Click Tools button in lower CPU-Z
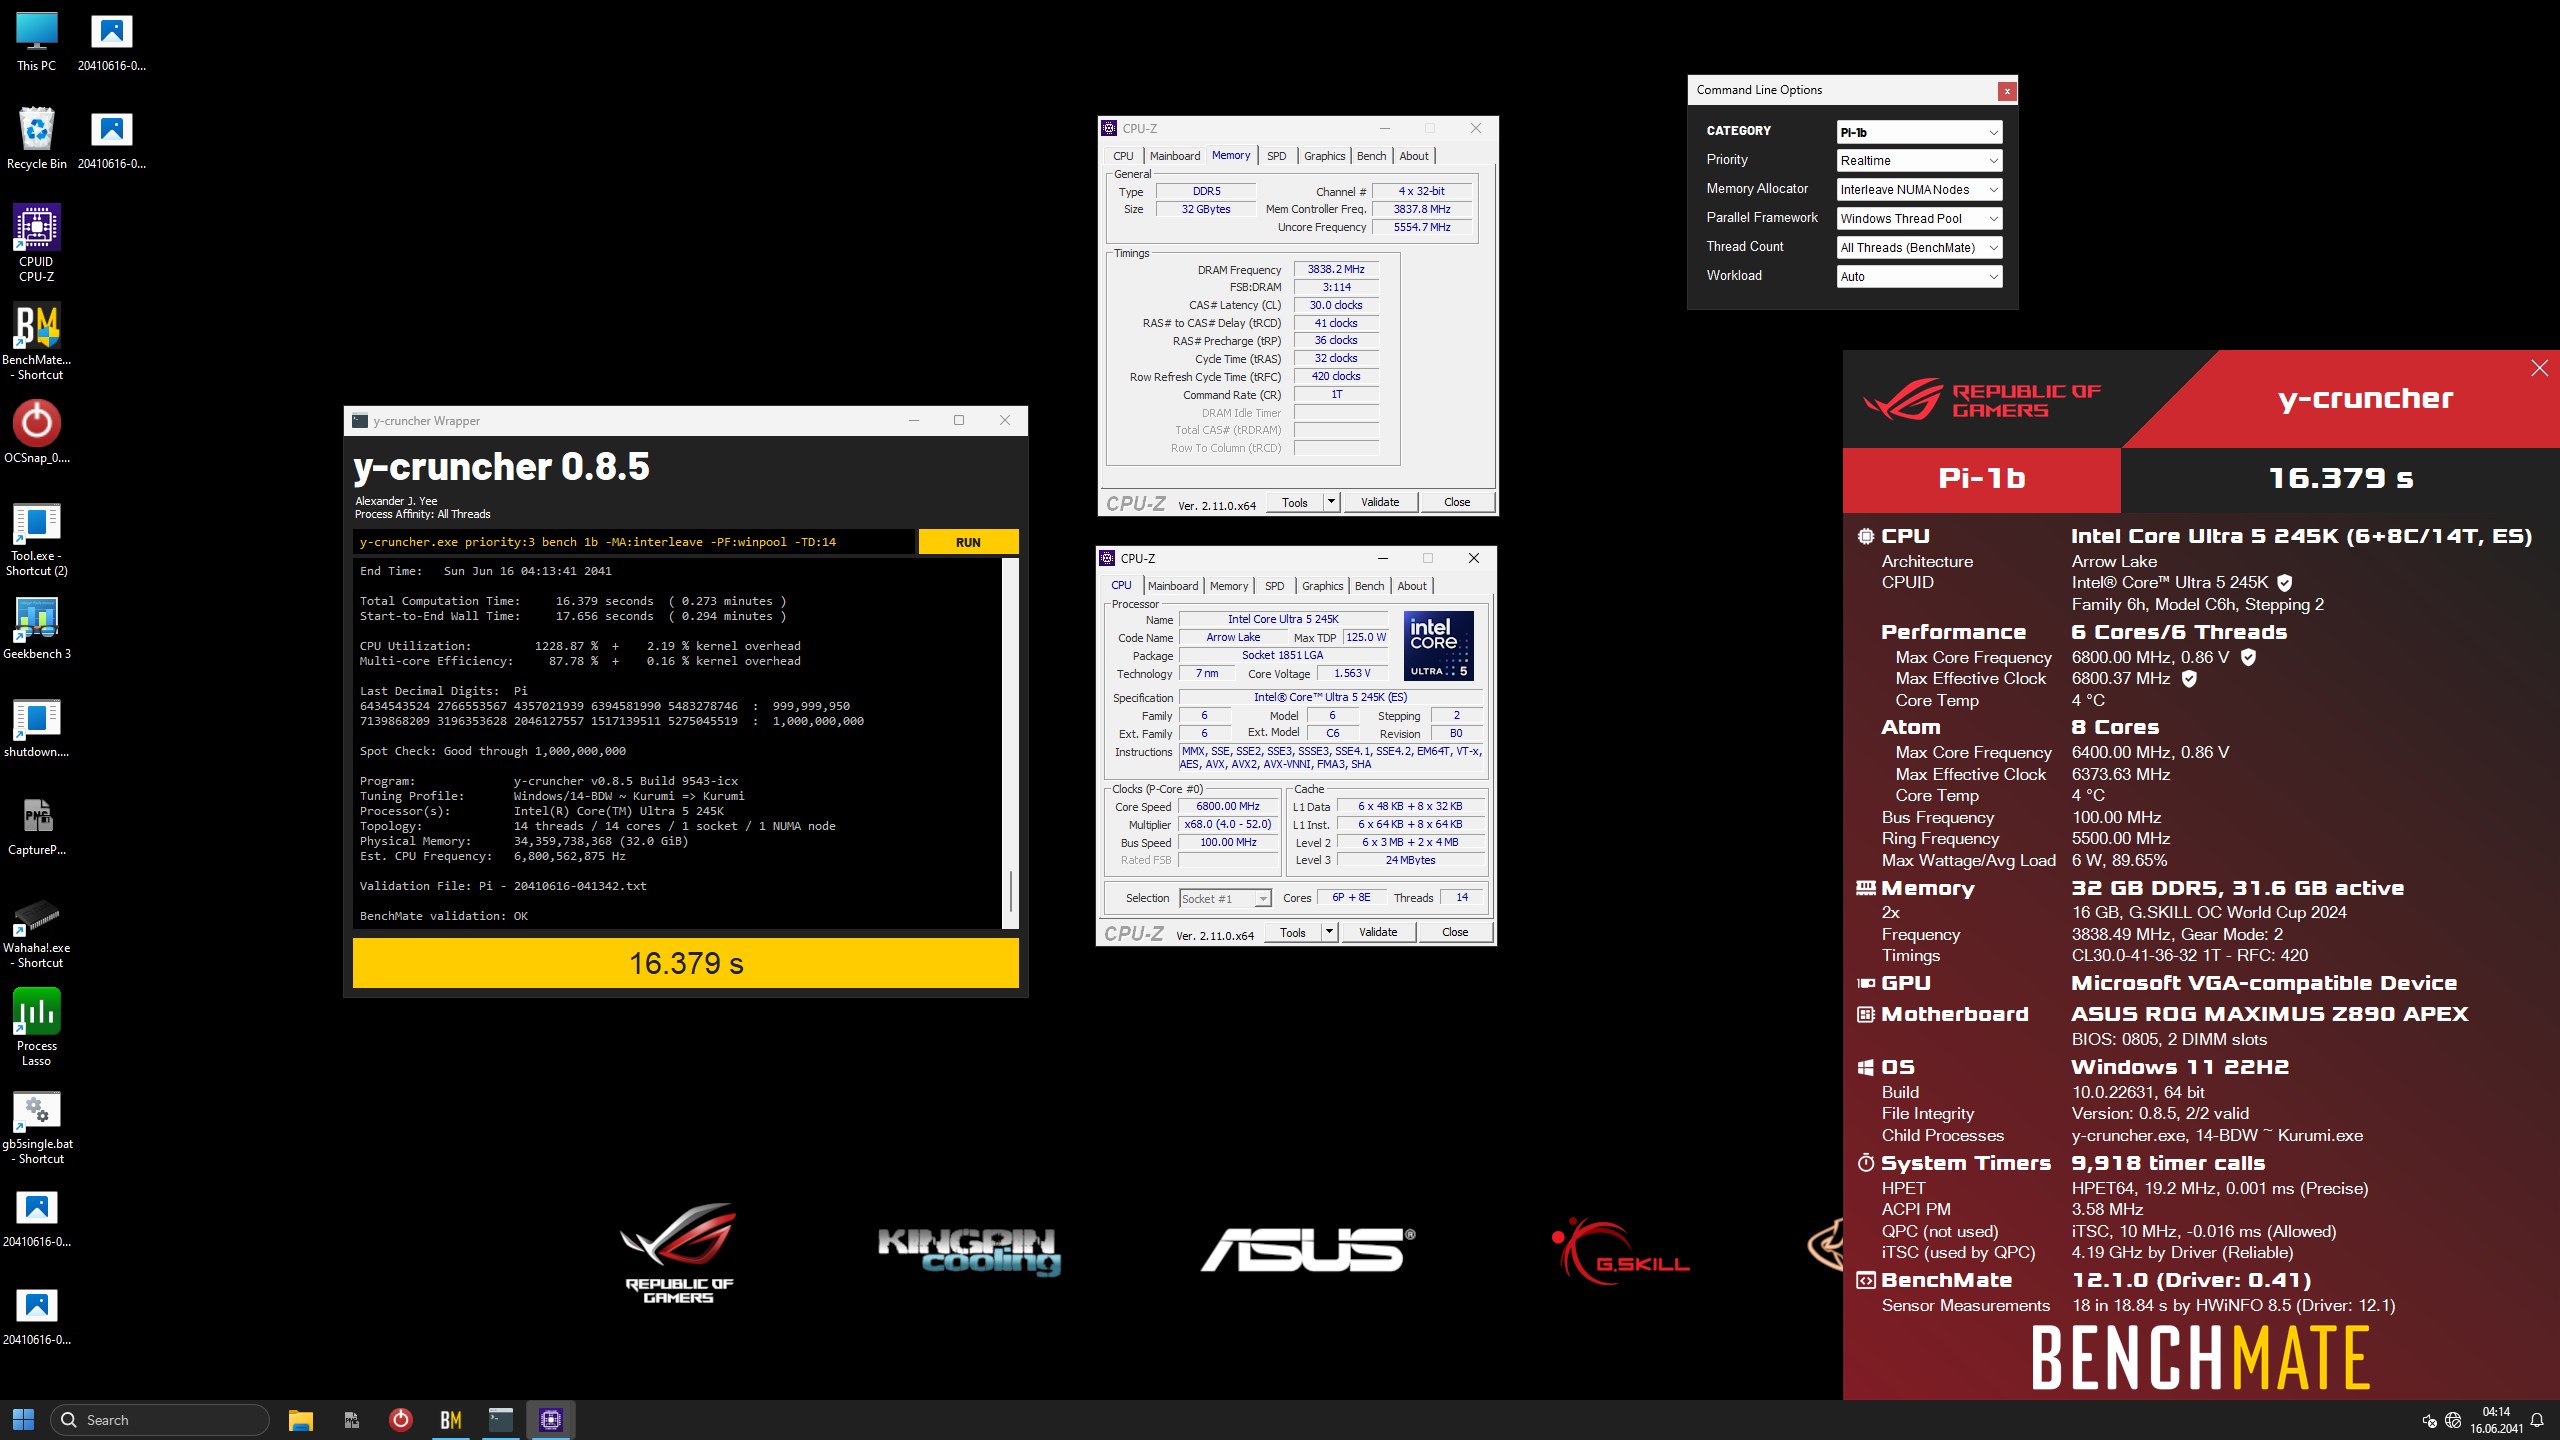Screen dimensions: 2560x1440 pos(1293,932)
